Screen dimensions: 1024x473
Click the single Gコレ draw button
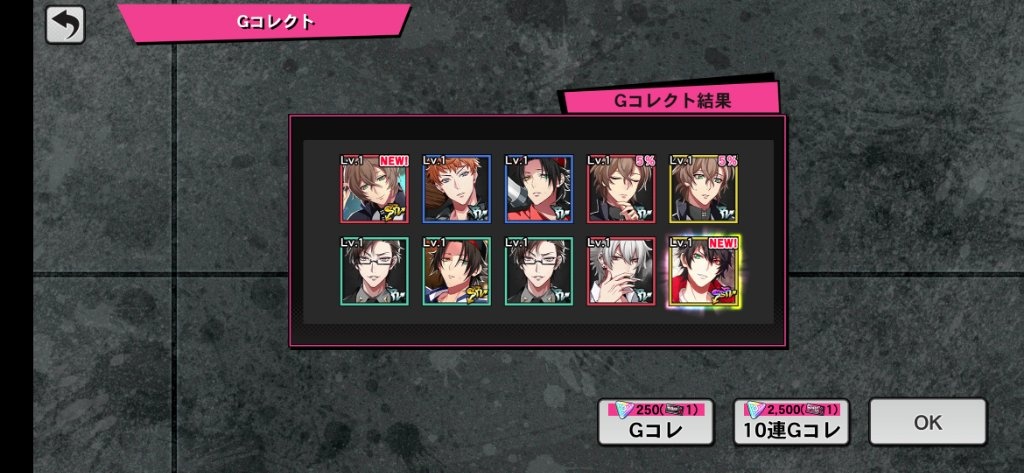click(x=656, y=423)
